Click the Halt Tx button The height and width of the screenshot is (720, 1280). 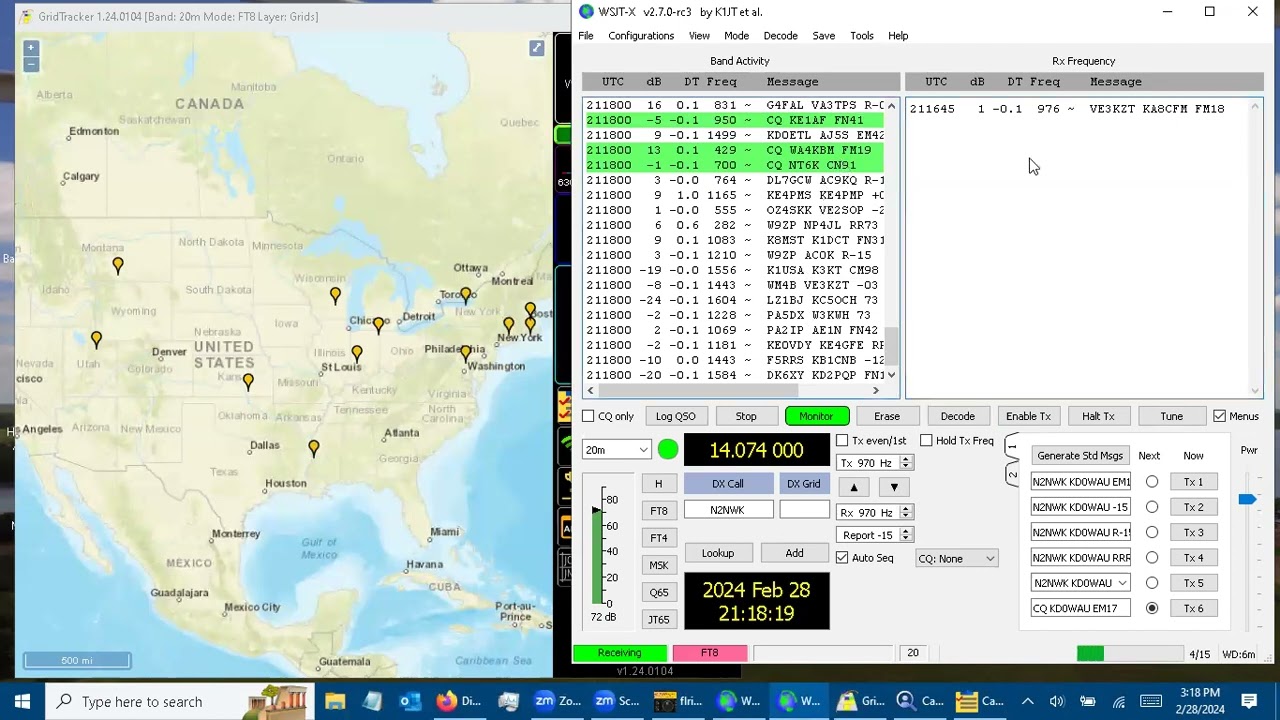[1098, 416]
